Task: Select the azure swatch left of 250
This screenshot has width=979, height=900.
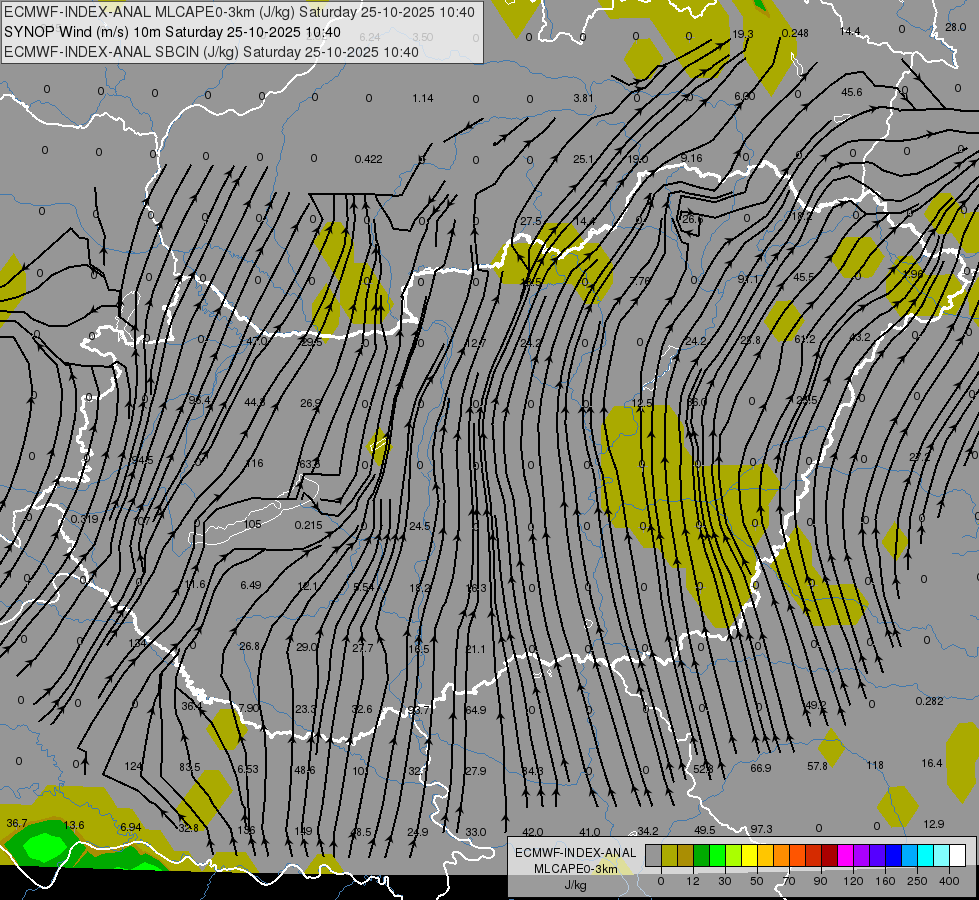Action: 910,856
